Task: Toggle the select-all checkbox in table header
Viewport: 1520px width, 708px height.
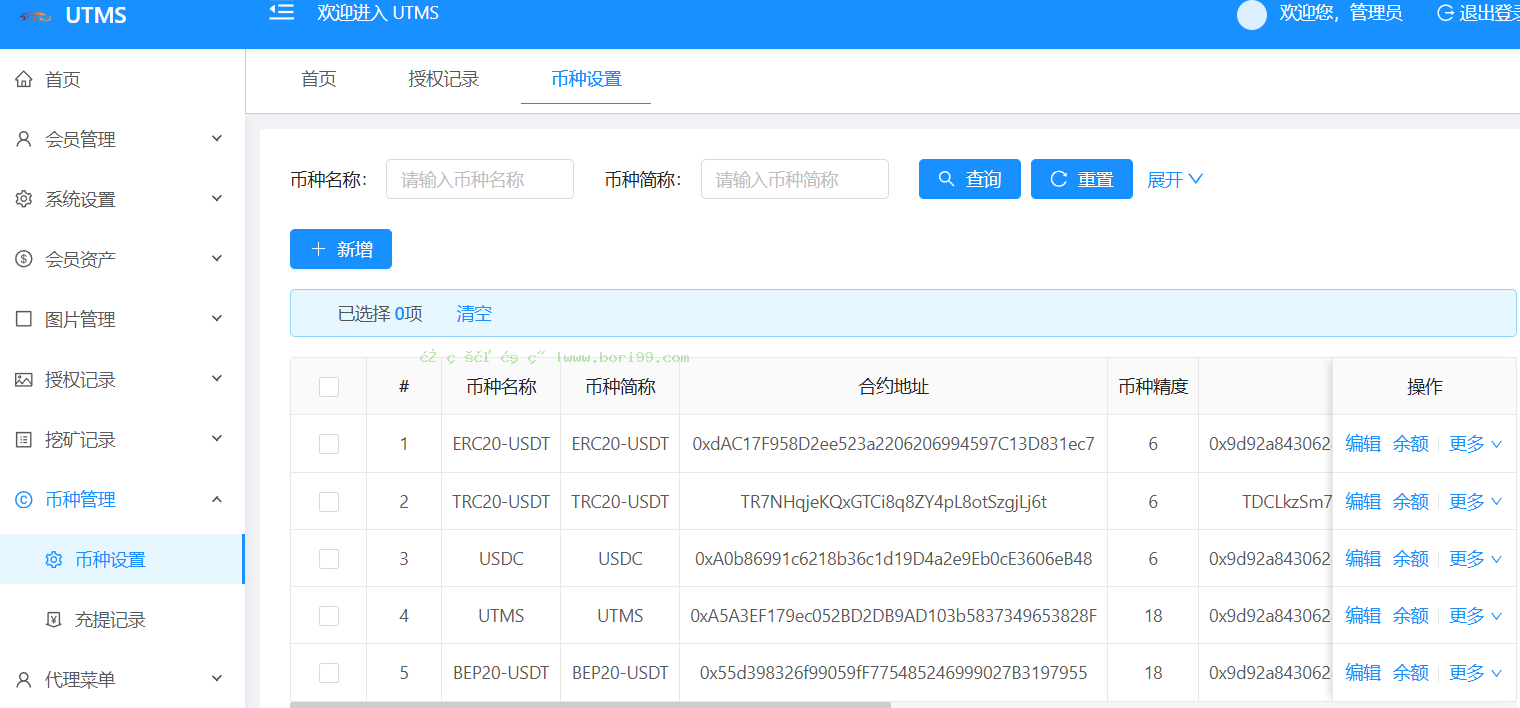Action: [329, 387]
